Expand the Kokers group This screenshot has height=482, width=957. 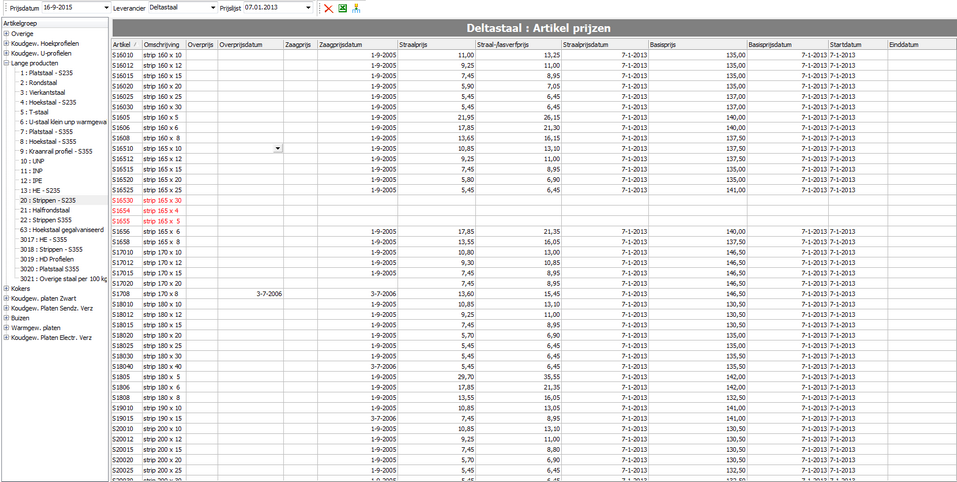[6, 289]
